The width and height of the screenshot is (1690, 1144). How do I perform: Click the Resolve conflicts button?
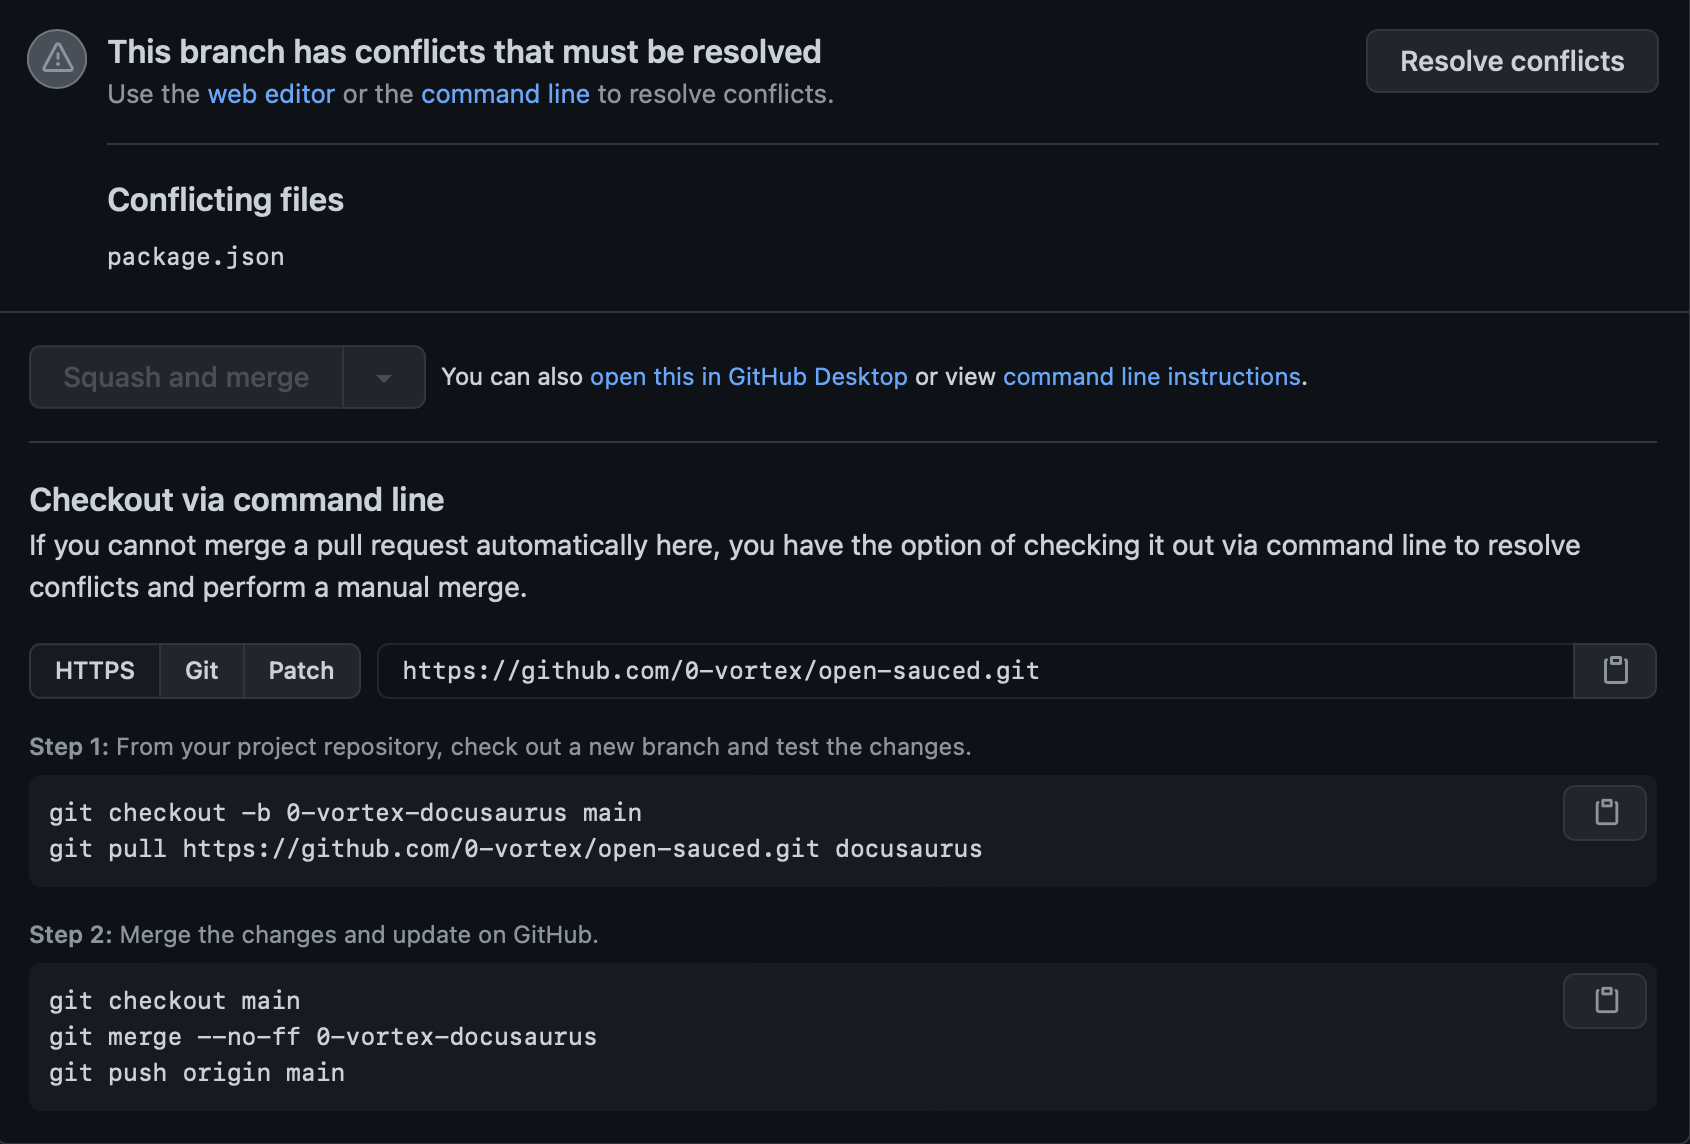pos(1511,61)
